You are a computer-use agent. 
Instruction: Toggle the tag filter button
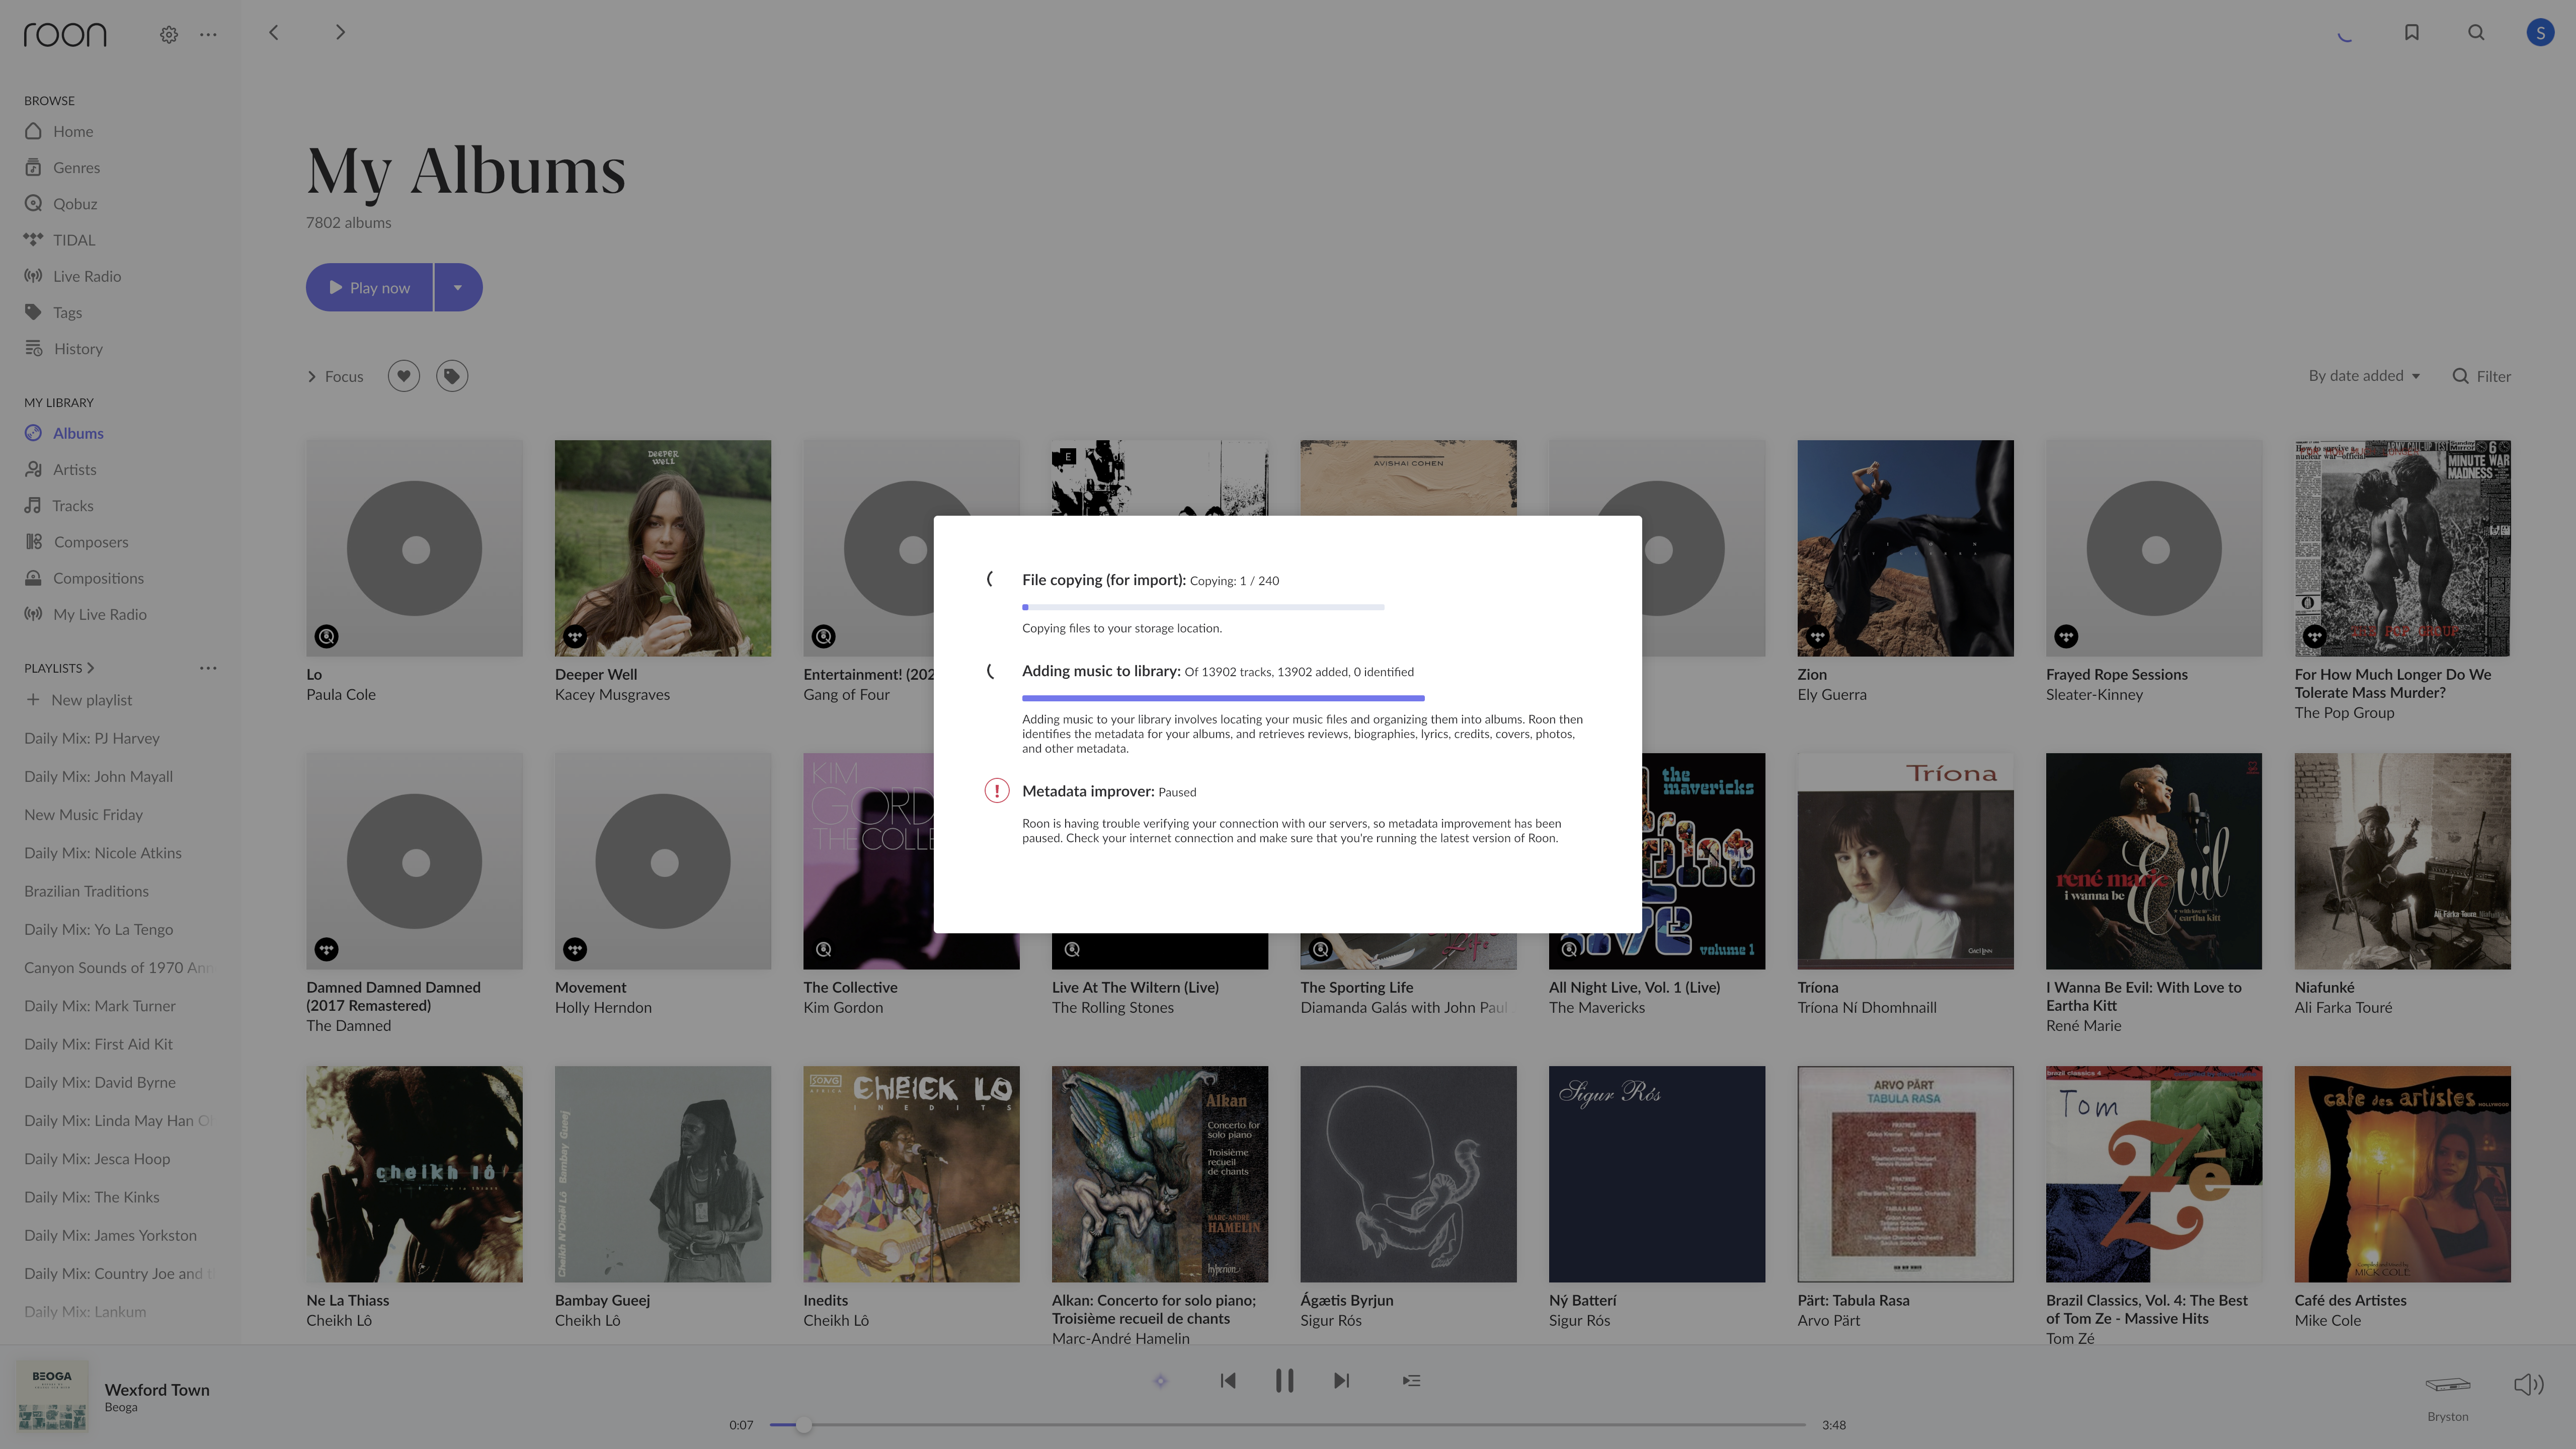[452, 376]
